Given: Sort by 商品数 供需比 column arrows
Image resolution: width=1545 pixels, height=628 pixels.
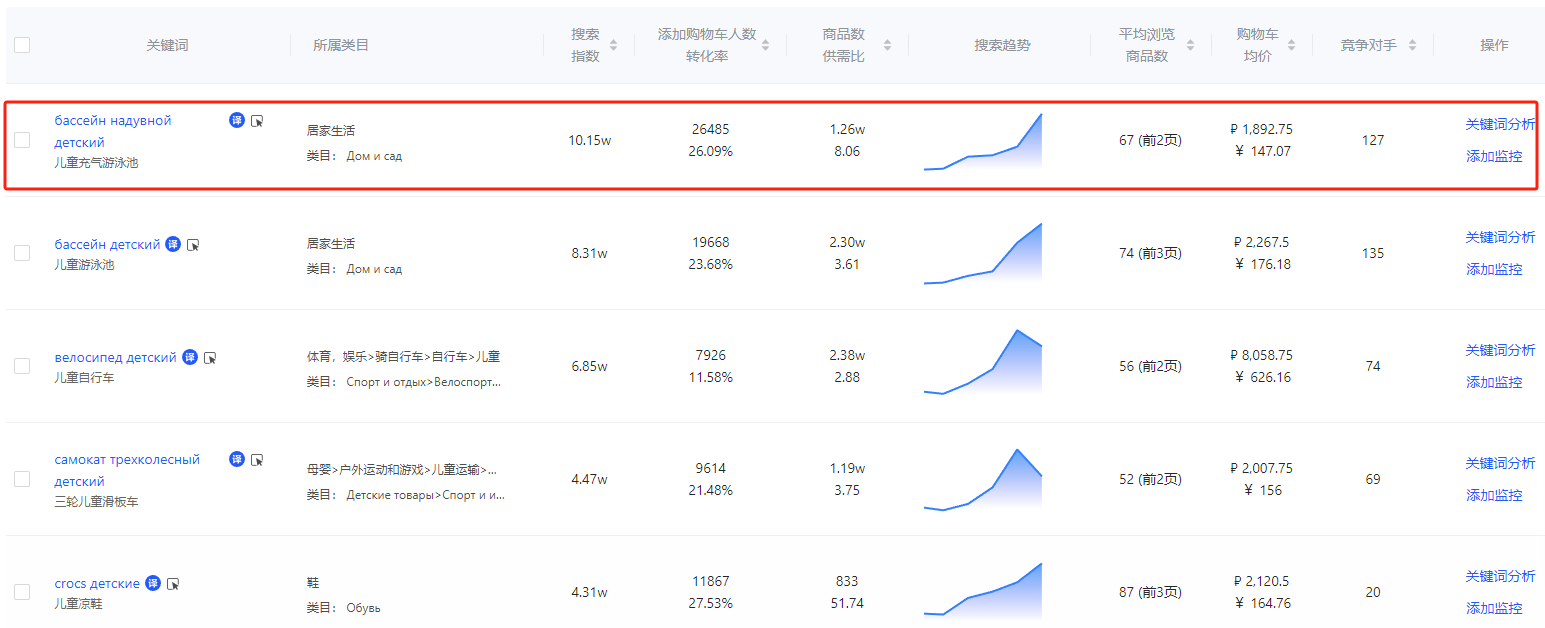Looking at the screenshot, I should (887, 45).
